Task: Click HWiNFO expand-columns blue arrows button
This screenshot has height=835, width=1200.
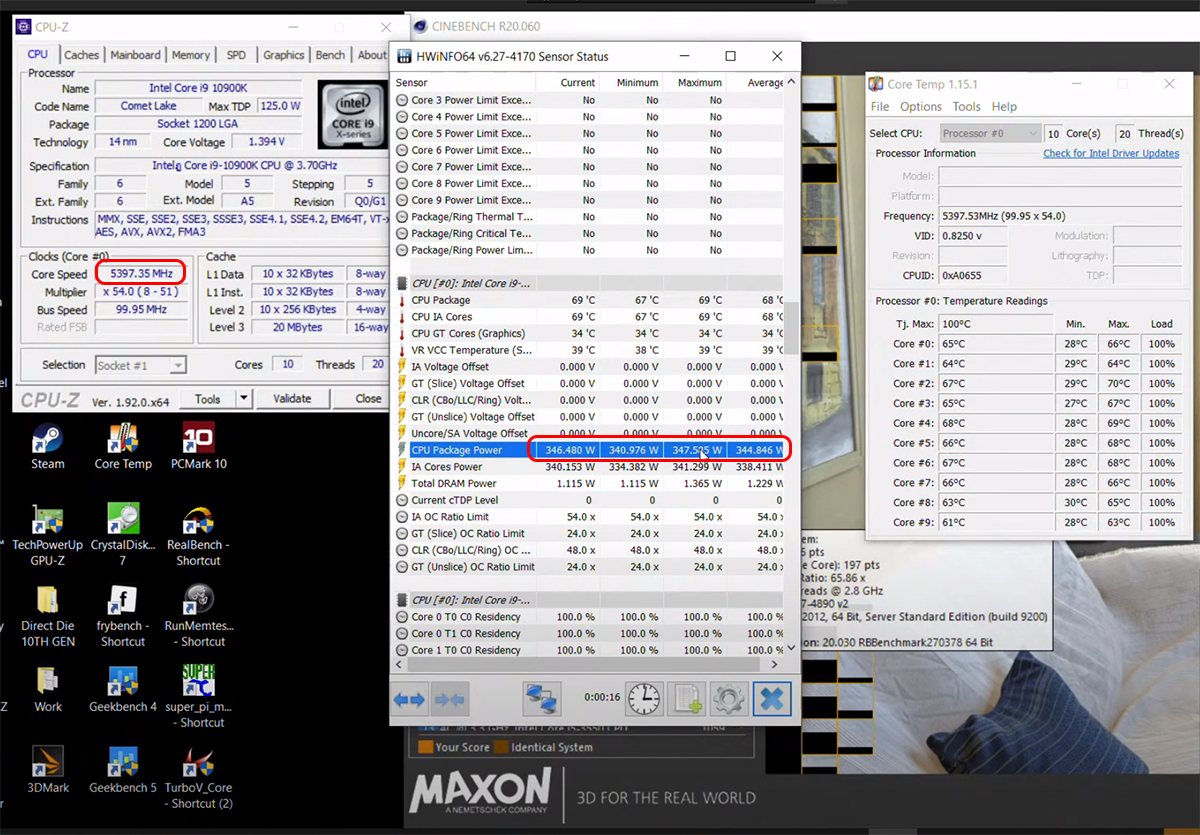Action: (x=409, y=699)
